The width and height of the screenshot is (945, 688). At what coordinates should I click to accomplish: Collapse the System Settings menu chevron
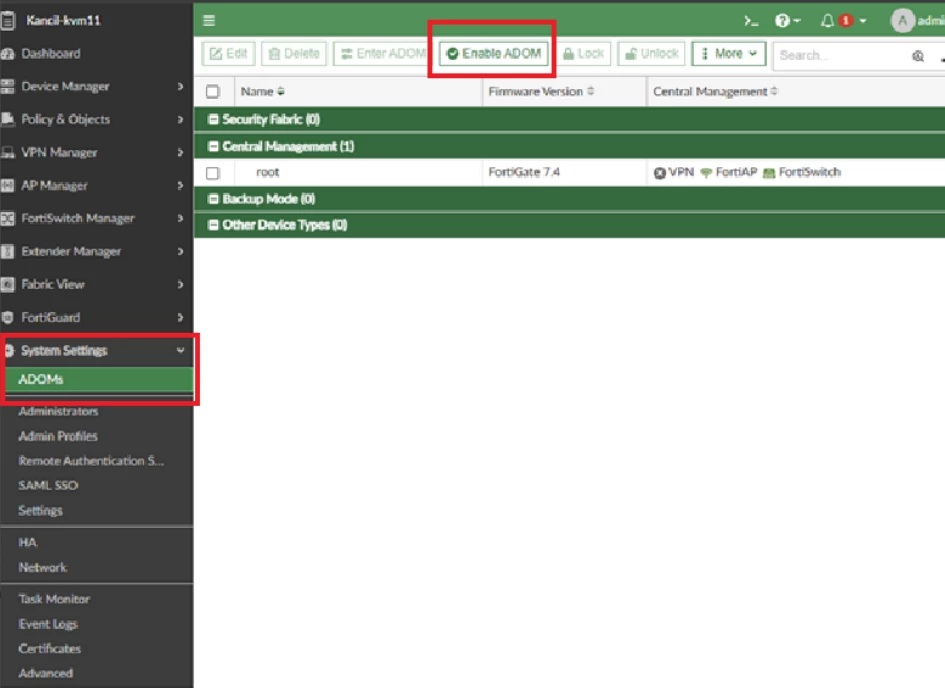pyautogui.click(x=180, y=351)
